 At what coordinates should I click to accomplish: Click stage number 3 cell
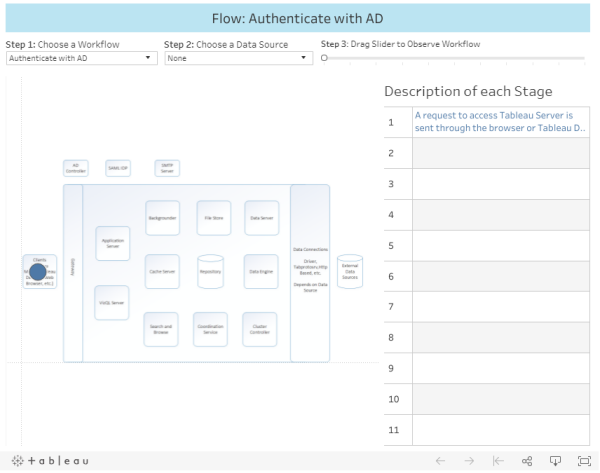point(398,184)
